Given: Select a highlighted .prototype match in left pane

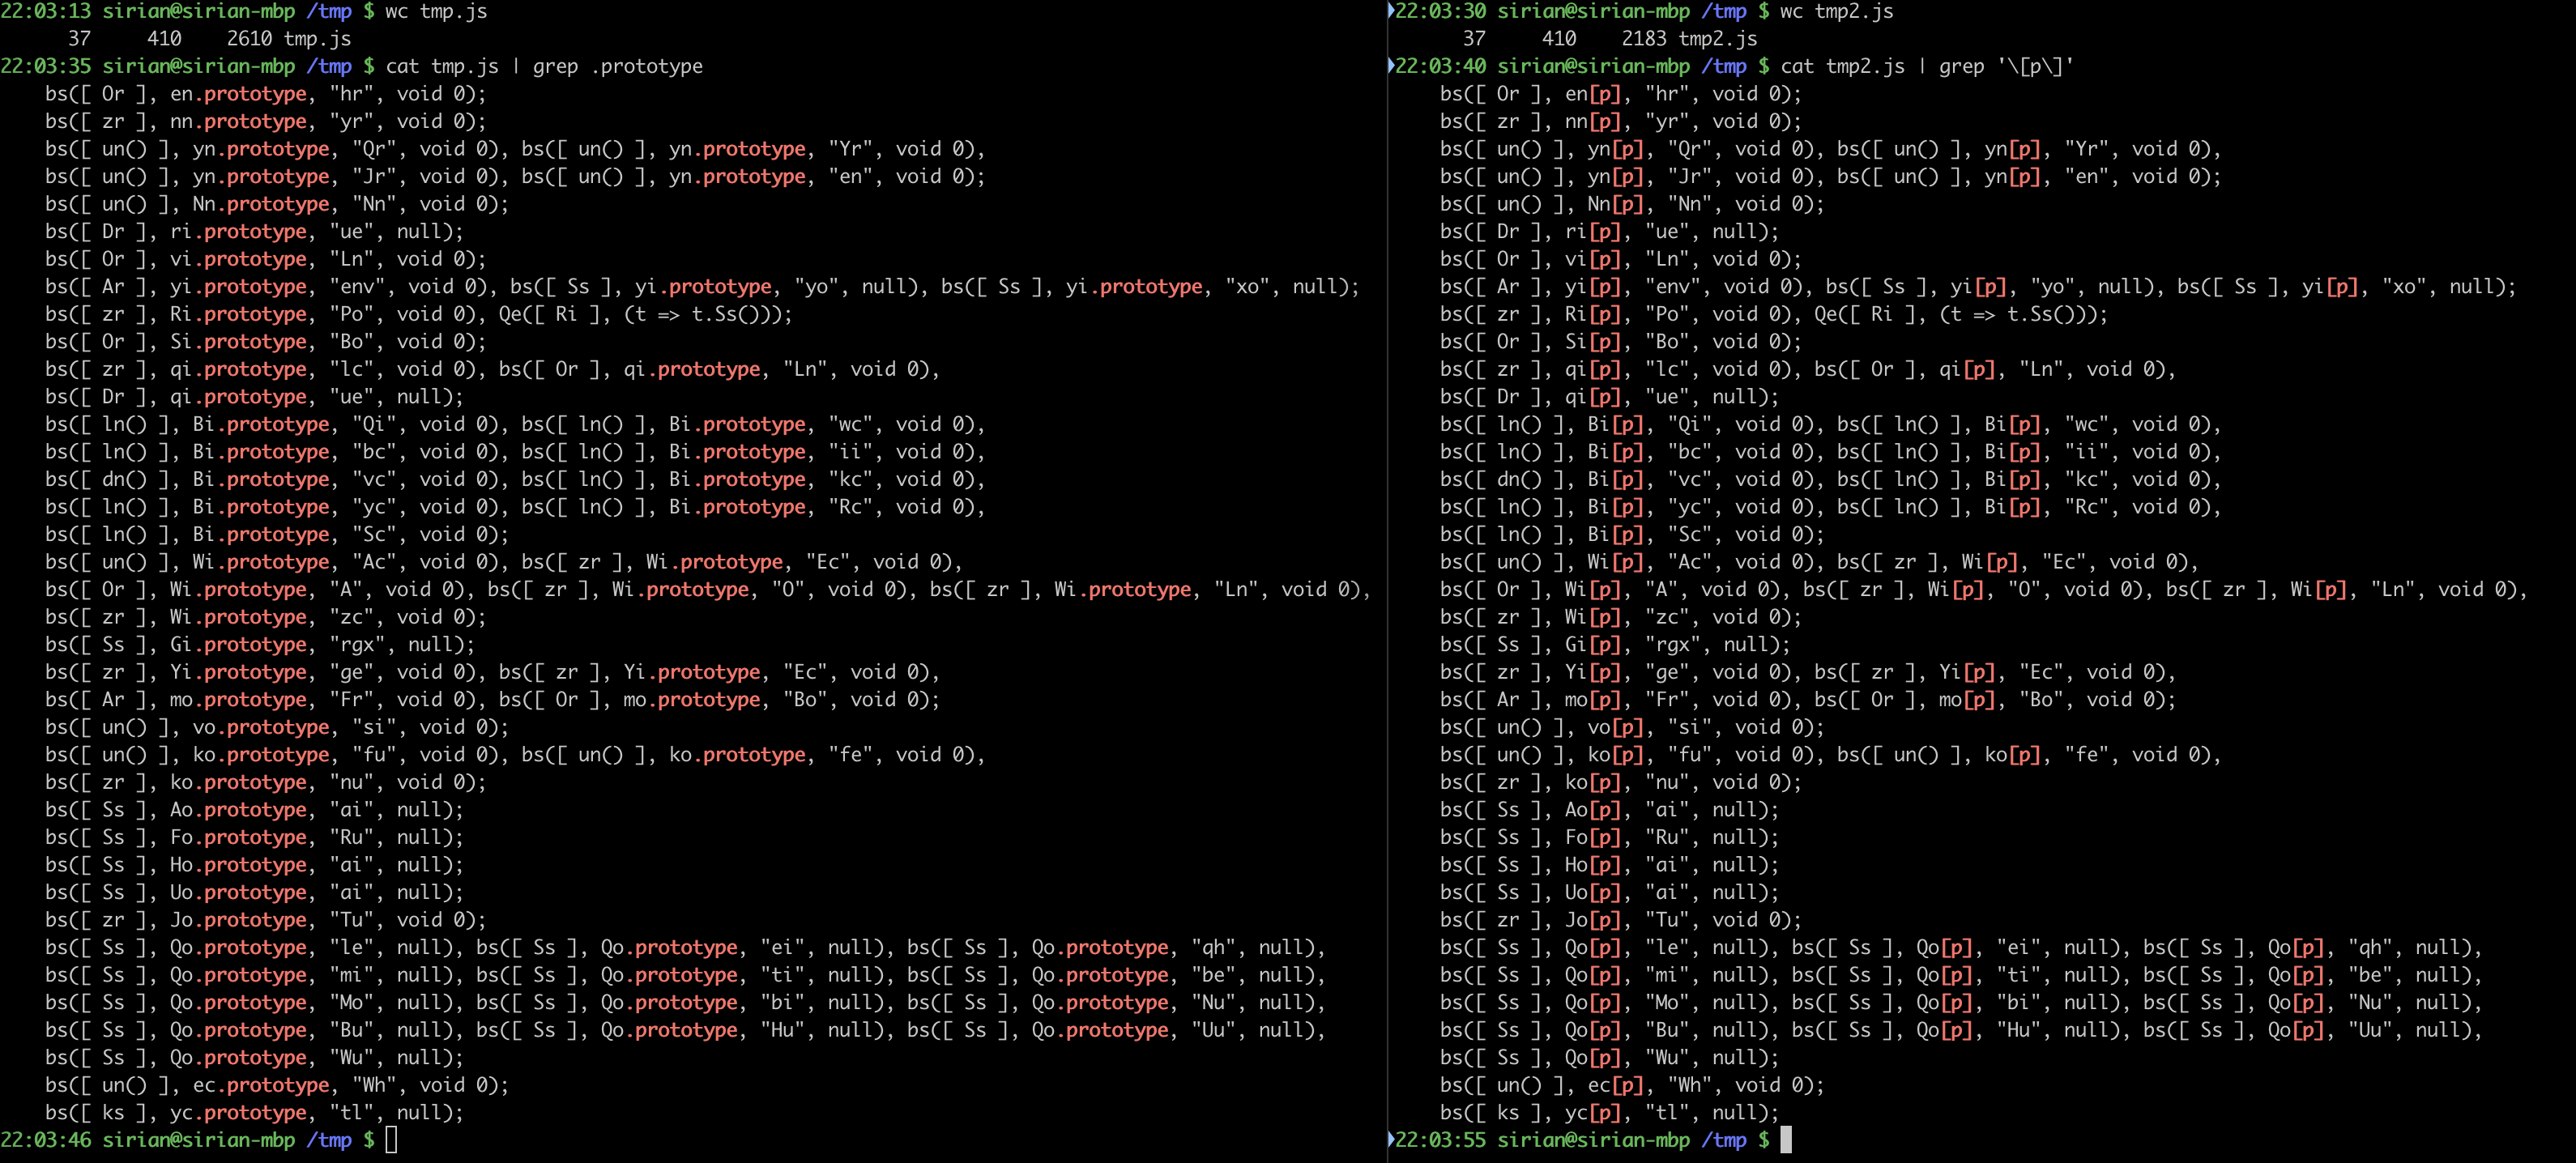Looking at the screenshot, I should click(254, 94).
